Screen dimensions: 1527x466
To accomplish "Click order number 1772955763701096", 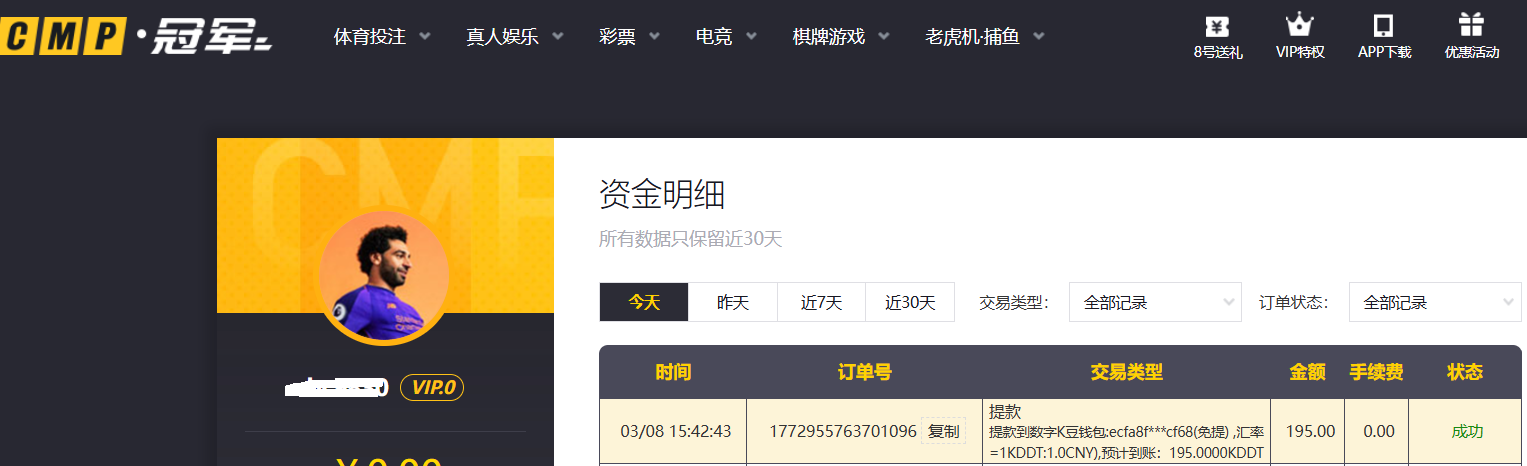I will pos(843,432).
